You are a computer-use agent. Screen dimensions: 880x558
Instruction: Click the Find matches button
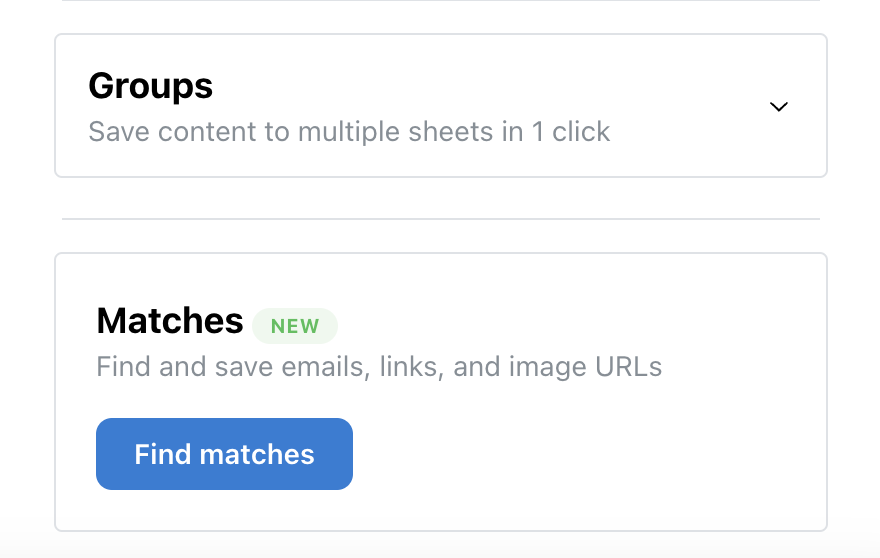pos(224,454)
